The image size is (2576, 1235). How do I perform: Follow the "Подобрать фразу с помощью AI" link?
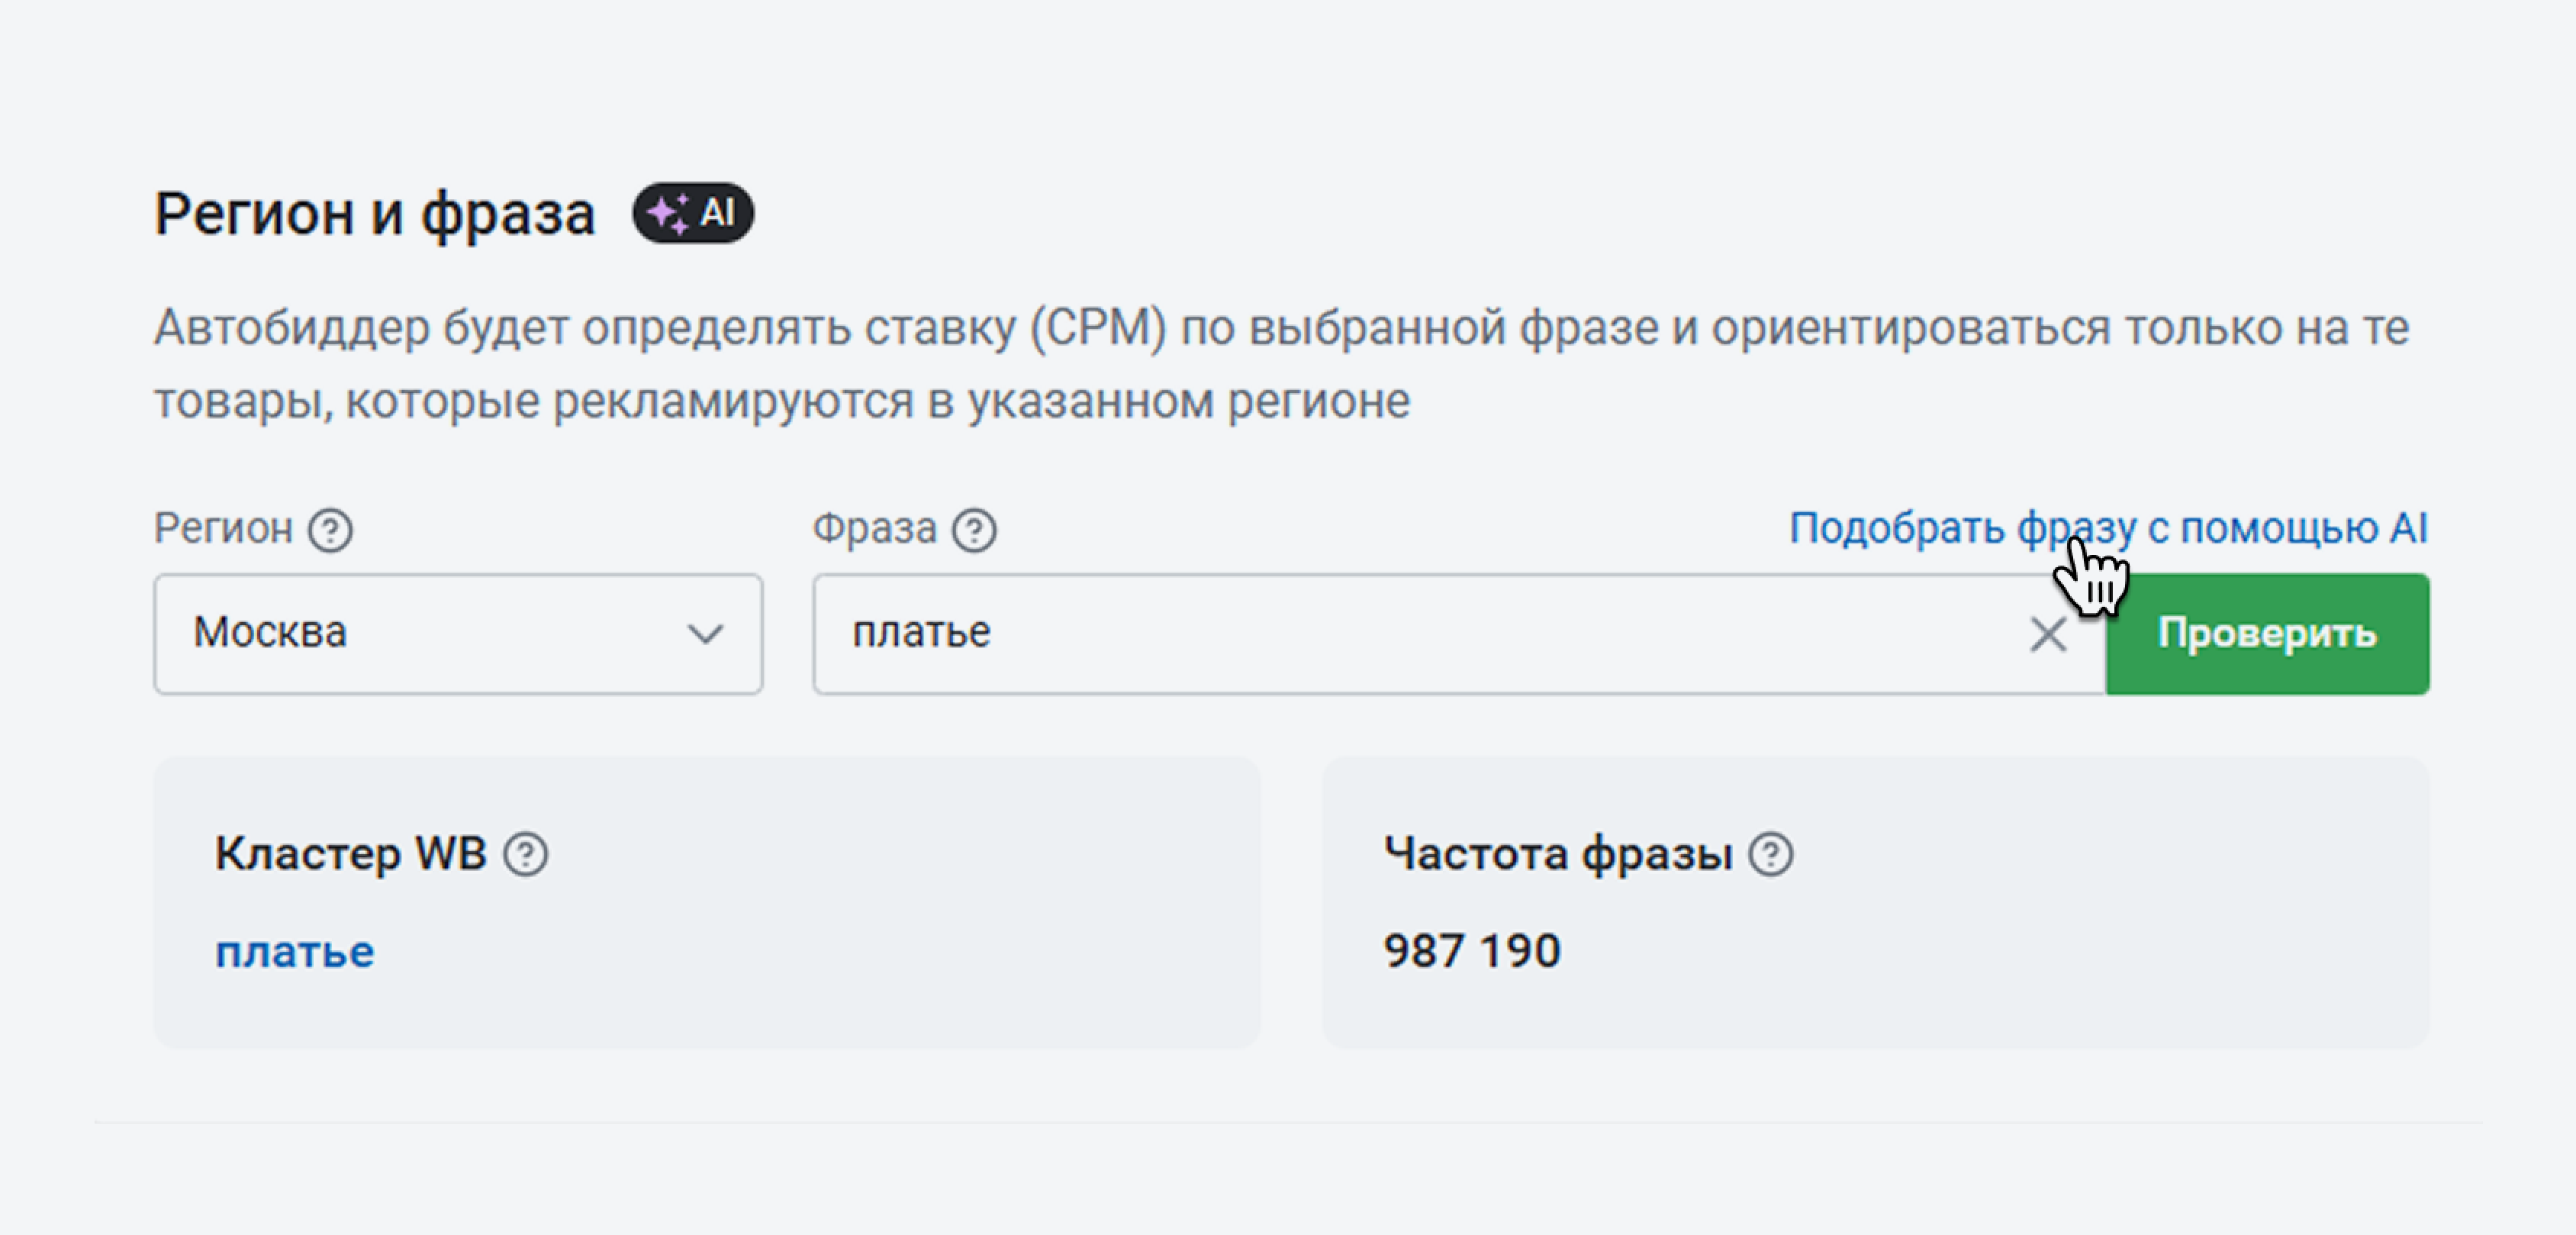point(2108,527)
